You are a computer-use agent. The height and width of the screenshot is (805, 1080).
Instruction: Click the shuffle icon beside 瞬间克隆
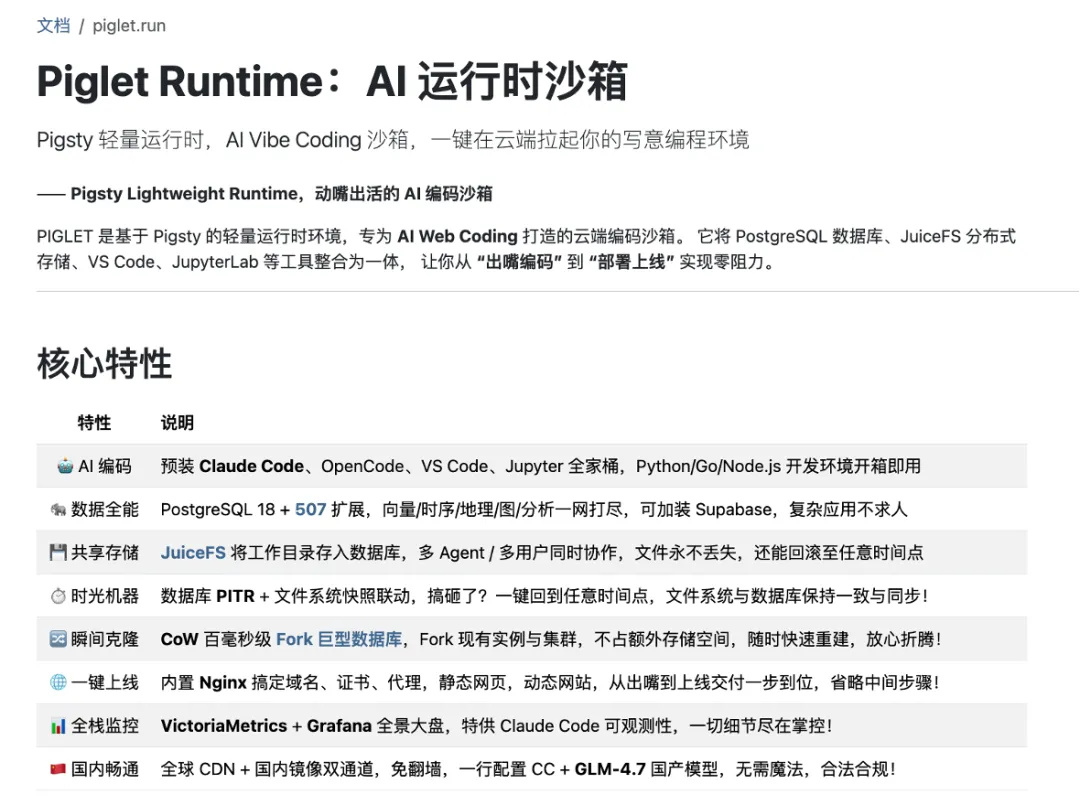click(x=58, y=639)
